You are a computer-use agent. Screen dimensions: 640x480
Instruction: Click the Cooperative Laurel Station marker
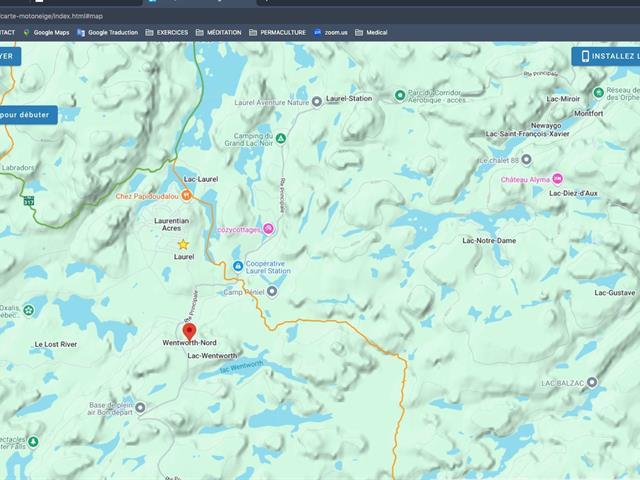pos(237,266)
